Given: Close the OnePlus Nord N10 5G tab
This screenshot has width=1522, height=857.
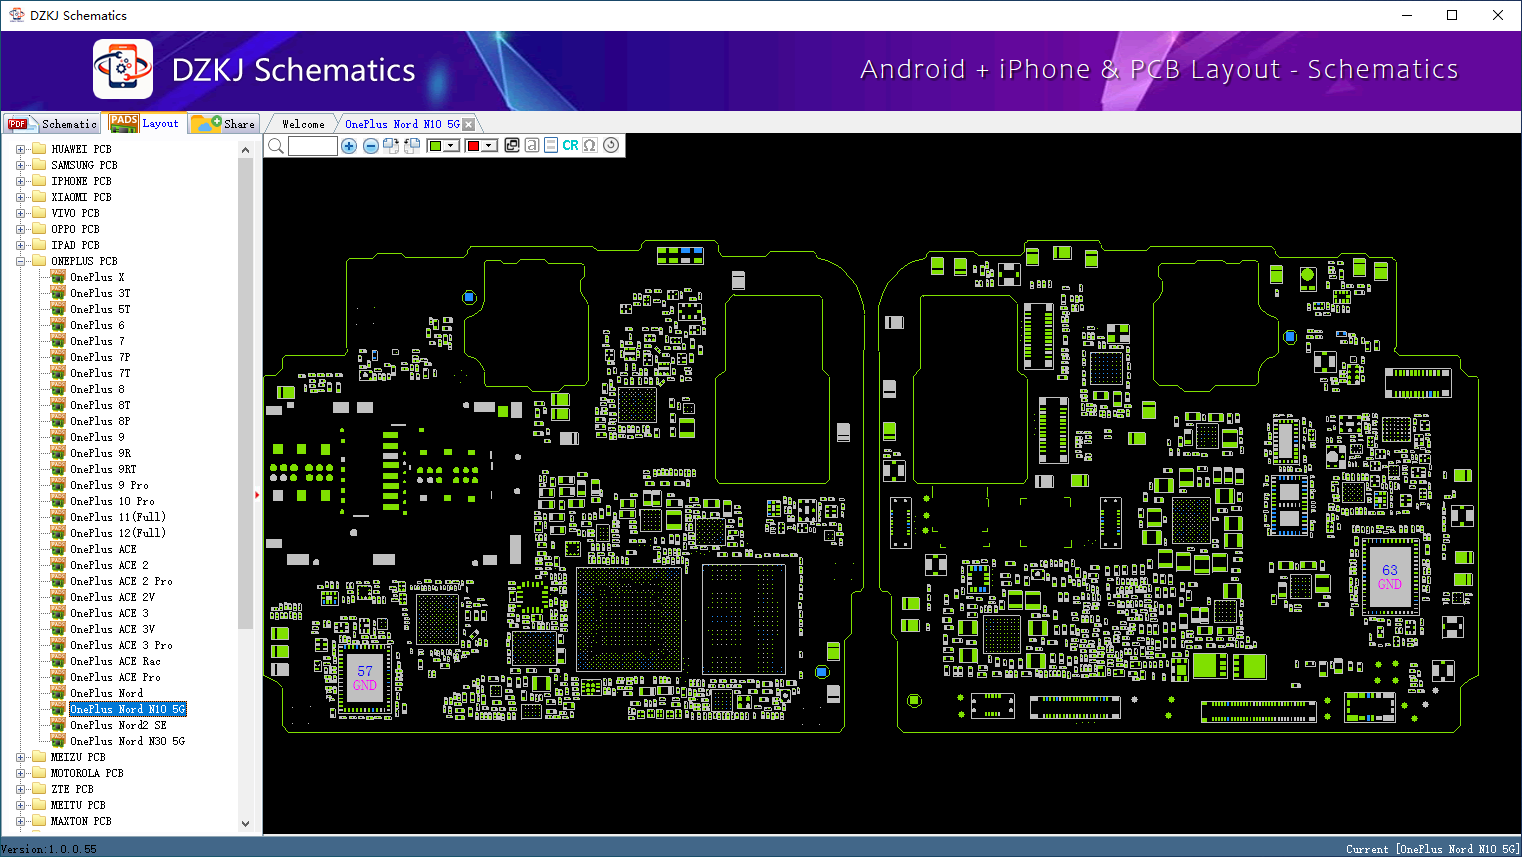Looking at the screenshot, I should tap(469, 124).
